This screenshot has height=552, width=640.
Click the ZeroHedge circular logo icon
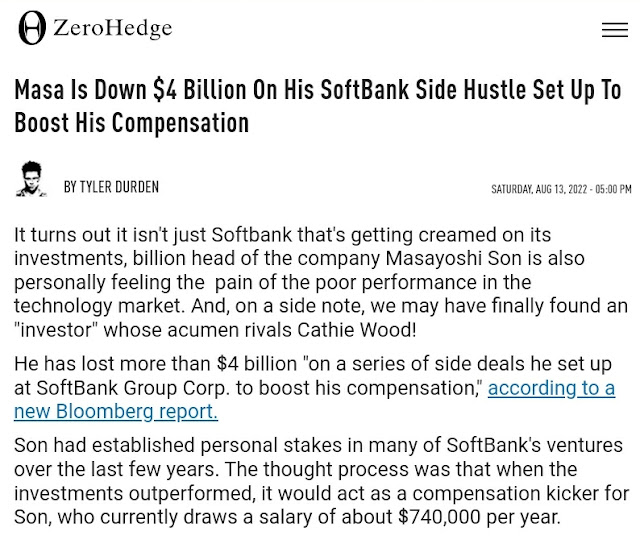point(32,28)
